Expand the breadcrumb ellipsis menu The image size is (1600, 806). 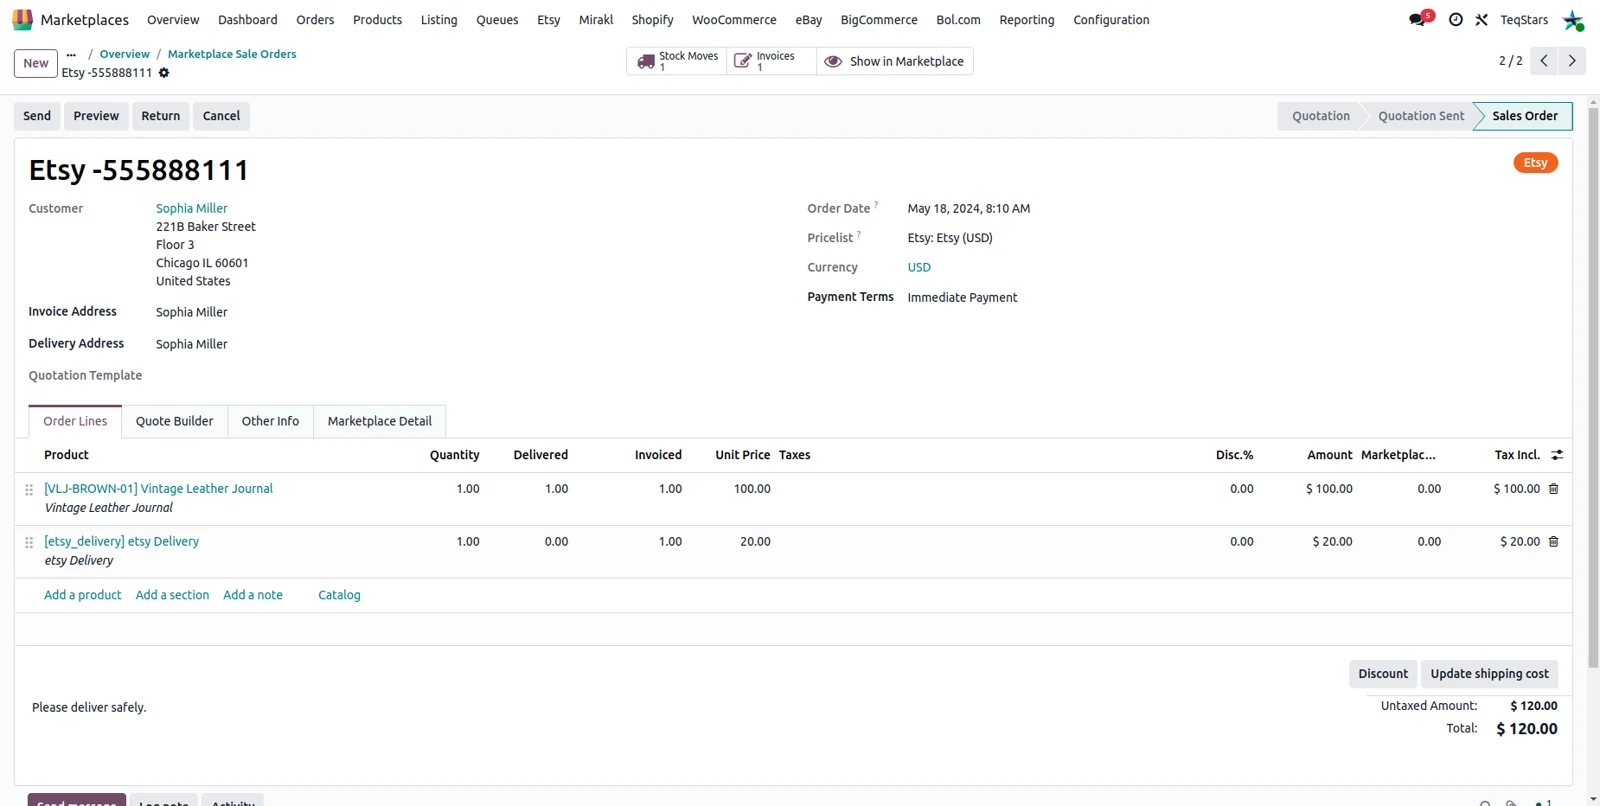tap(71, 54)
